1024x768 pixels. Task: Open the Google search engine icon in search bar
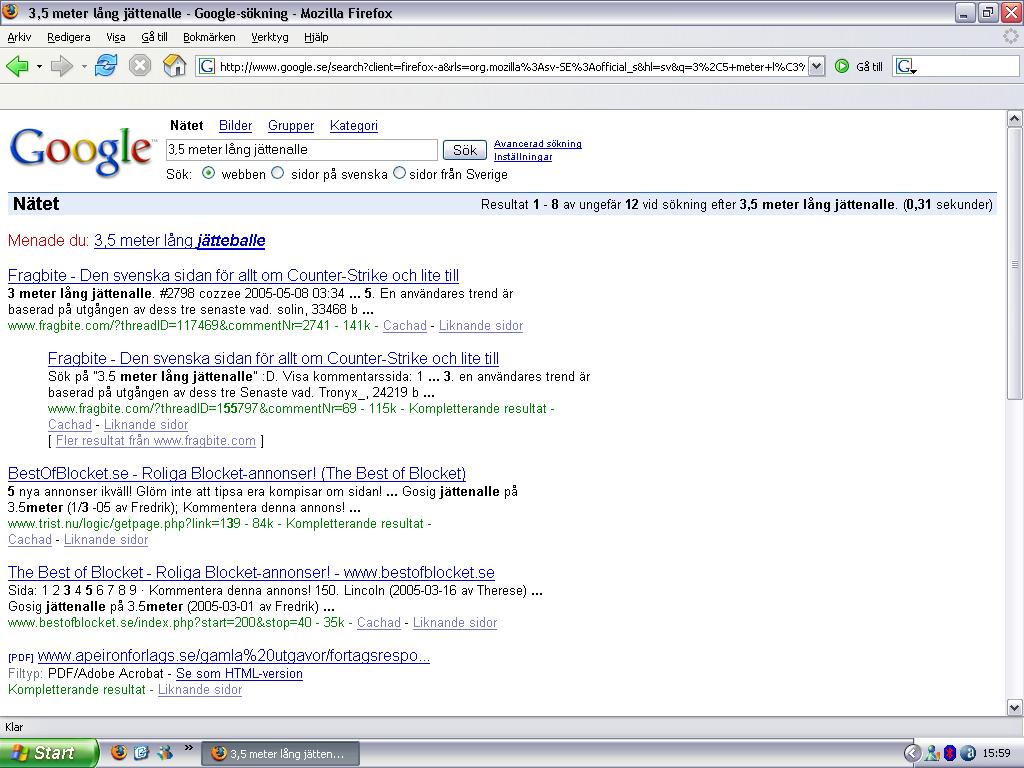(905, 66)
